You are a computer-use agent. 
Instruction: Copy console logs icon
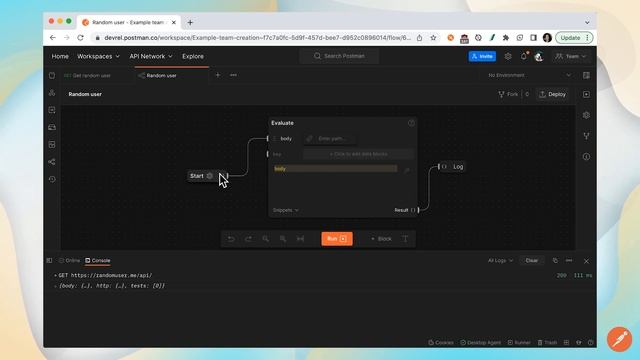(x=555, y=260)
